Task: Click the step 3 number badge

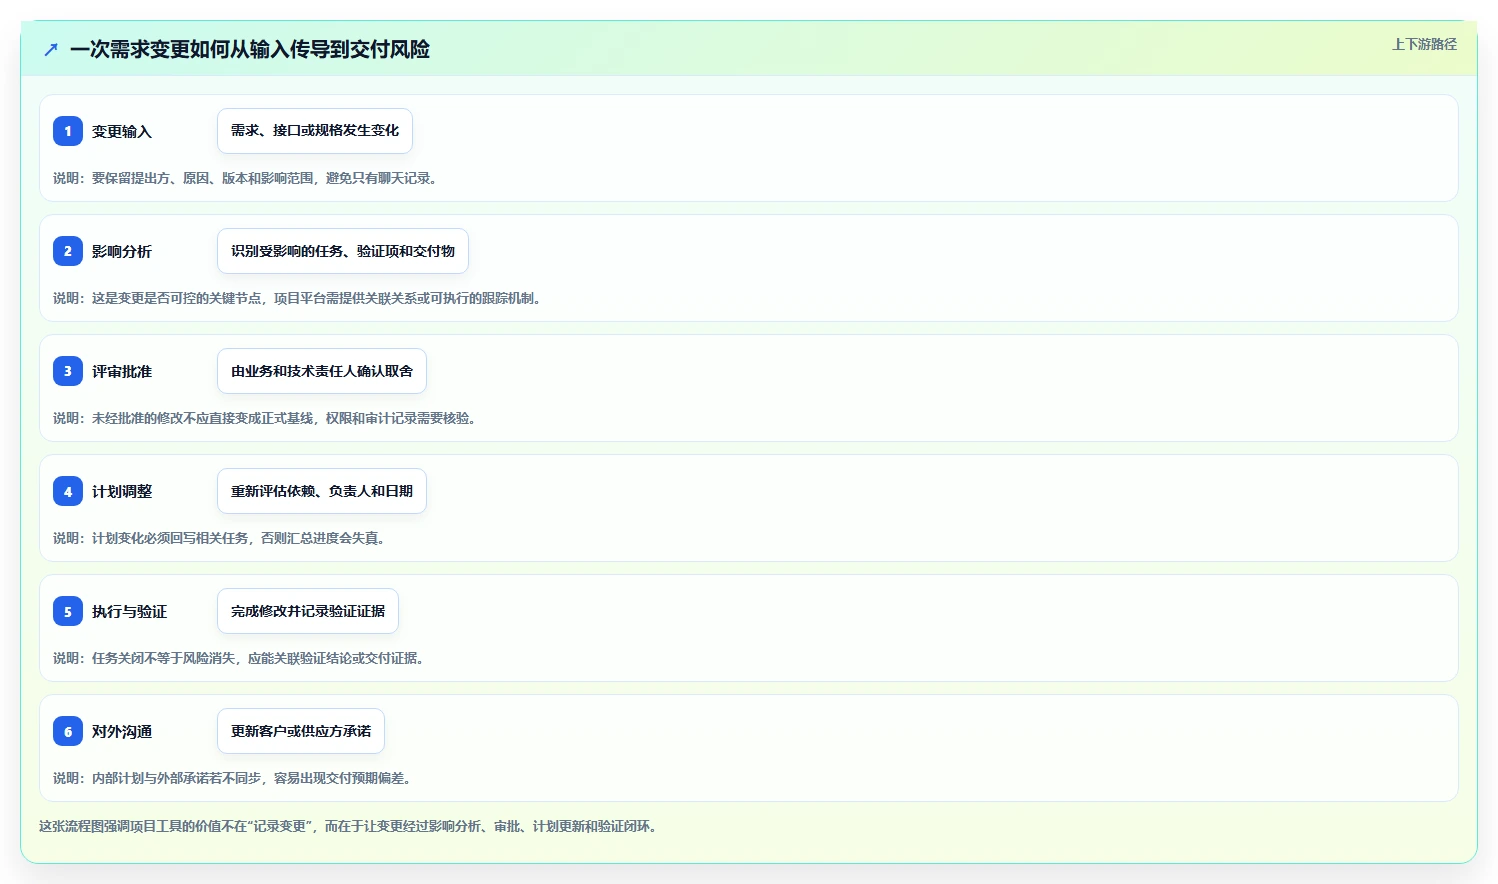Action: click(x=68, y=371)
